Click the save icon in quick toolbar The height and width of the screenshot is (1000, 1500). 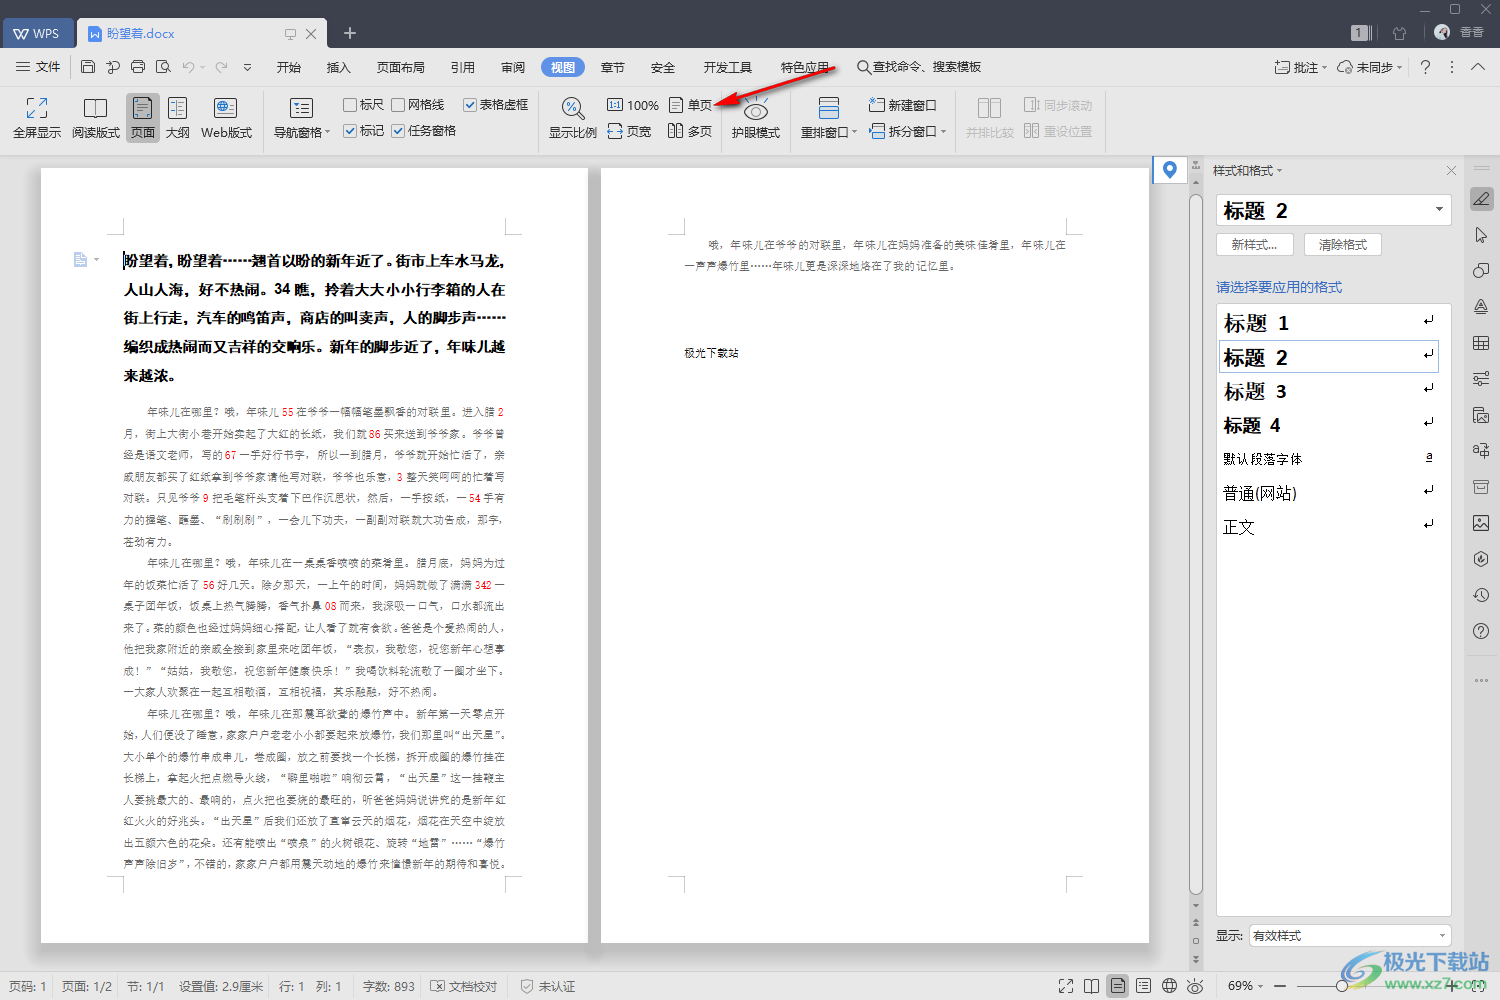point(88,67)
